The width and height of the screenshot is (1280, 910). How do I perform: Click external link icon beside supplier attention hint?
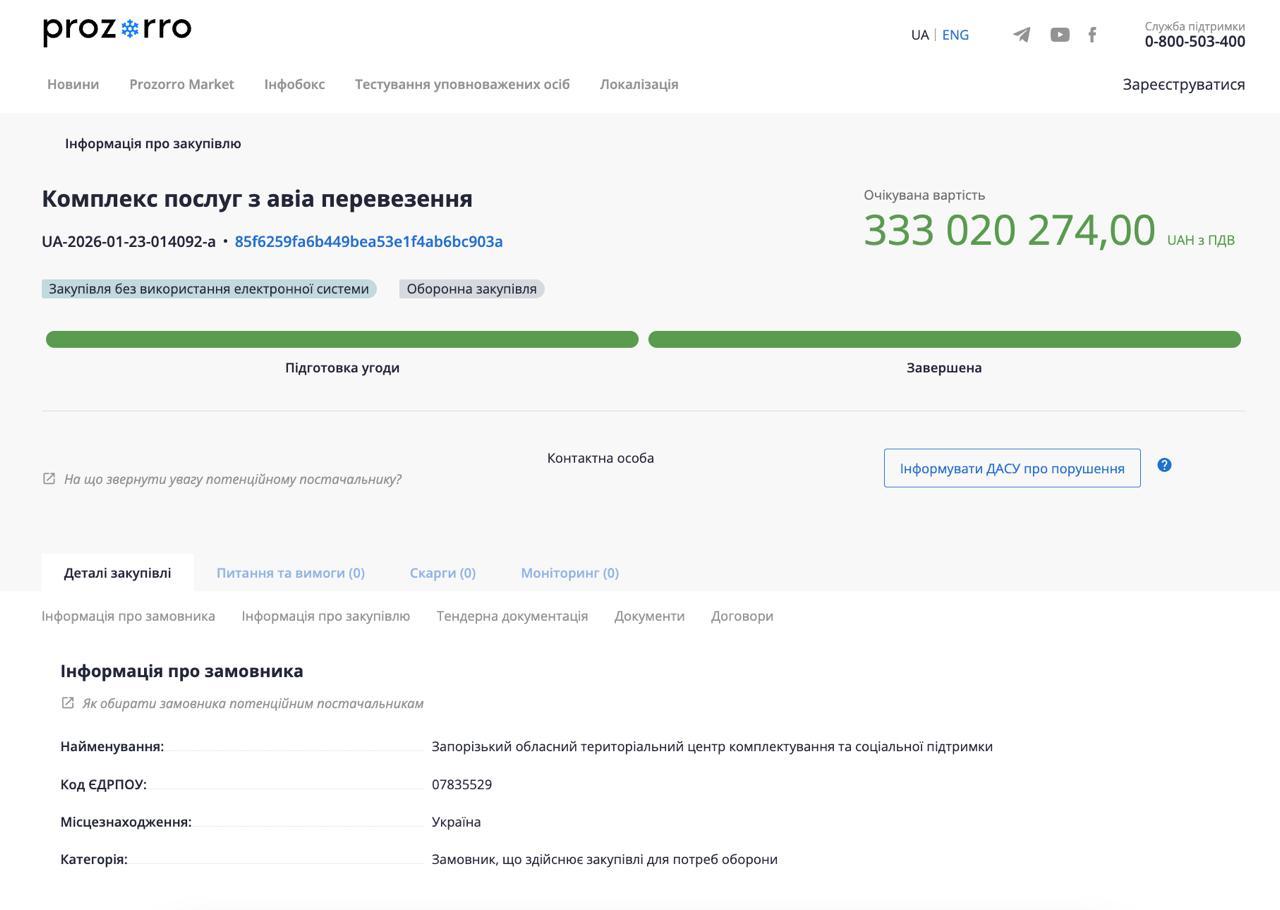(x=49, y=479)
